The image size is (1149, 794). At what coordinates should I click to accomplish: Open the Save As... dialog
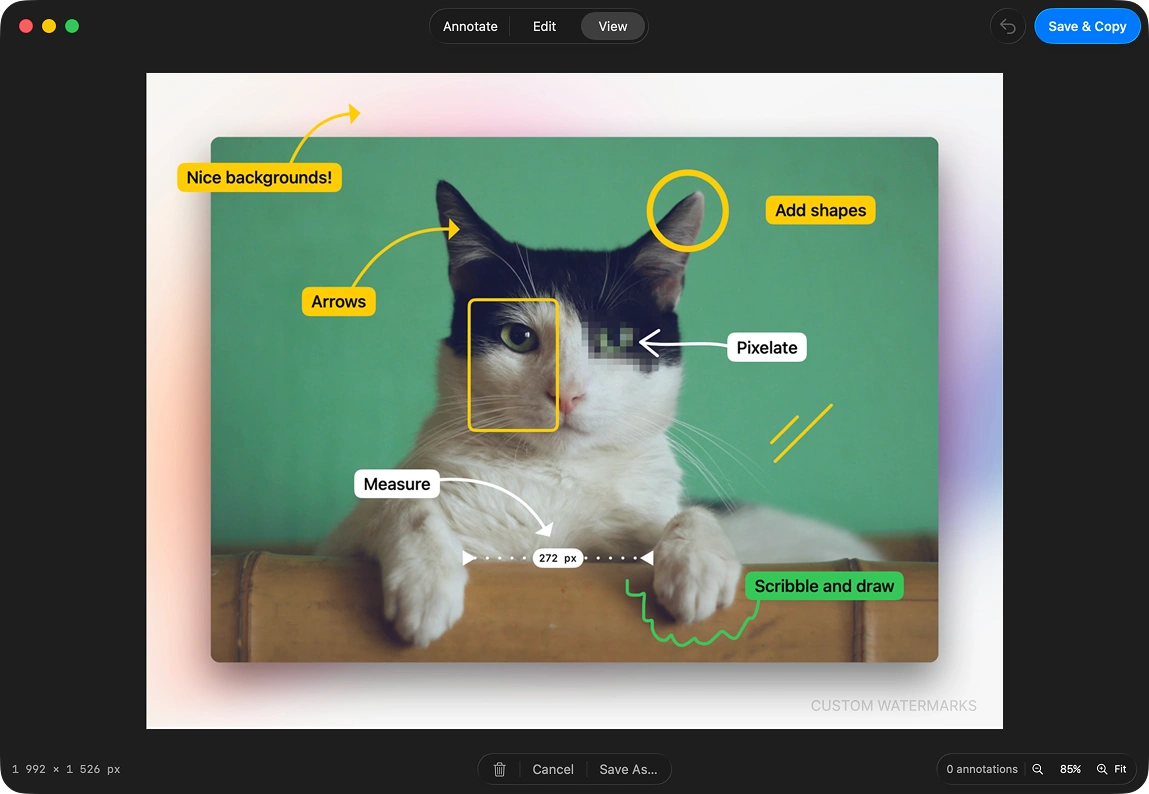tap(628, 769)
